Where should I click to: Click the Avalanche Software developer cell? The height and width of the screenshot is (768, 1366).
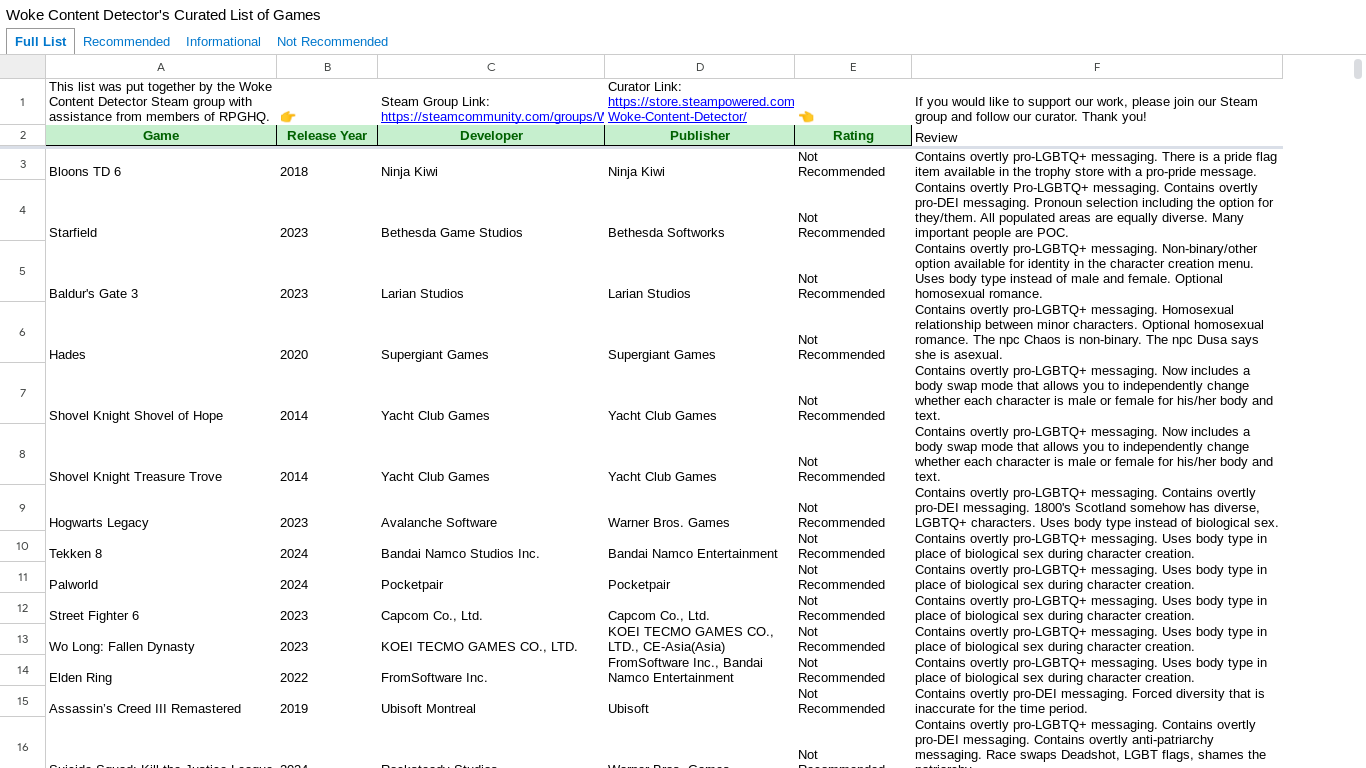click(491, 508)
